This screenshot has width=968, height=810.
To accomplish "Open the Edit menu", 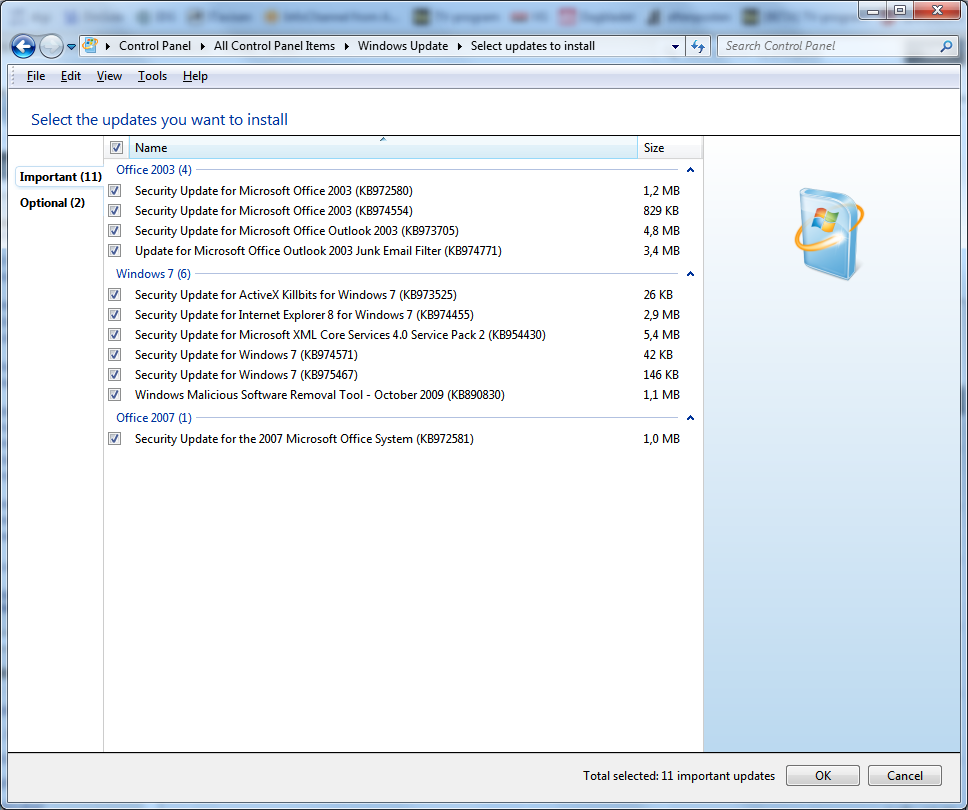I will [x=70, y=76].
